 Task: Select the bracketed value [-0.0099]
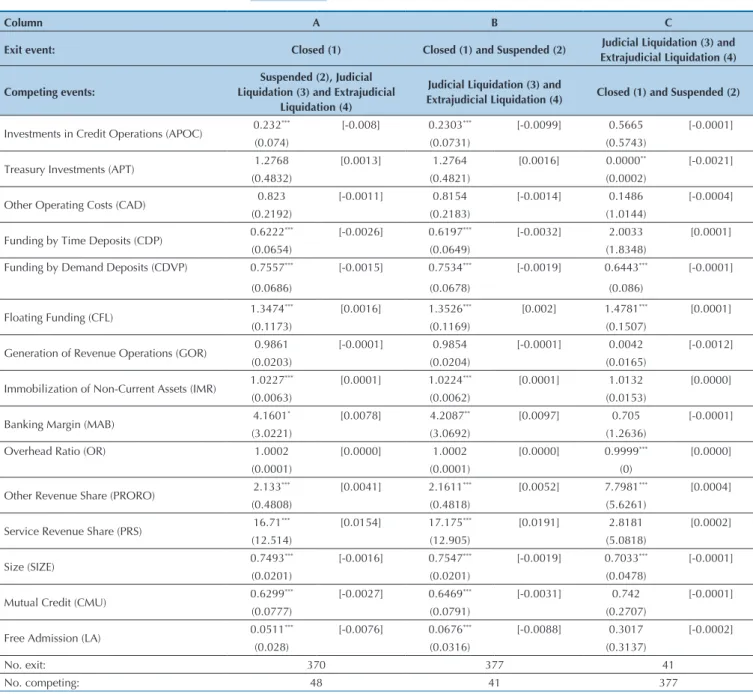pyautogui.click(x=539, y=125)
